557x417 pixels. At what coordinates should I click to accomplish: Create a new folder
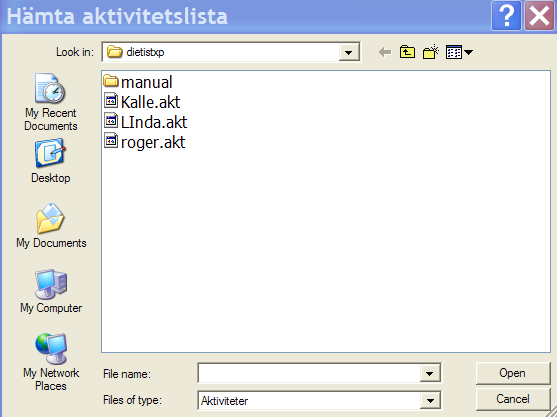tap(431, 52)
